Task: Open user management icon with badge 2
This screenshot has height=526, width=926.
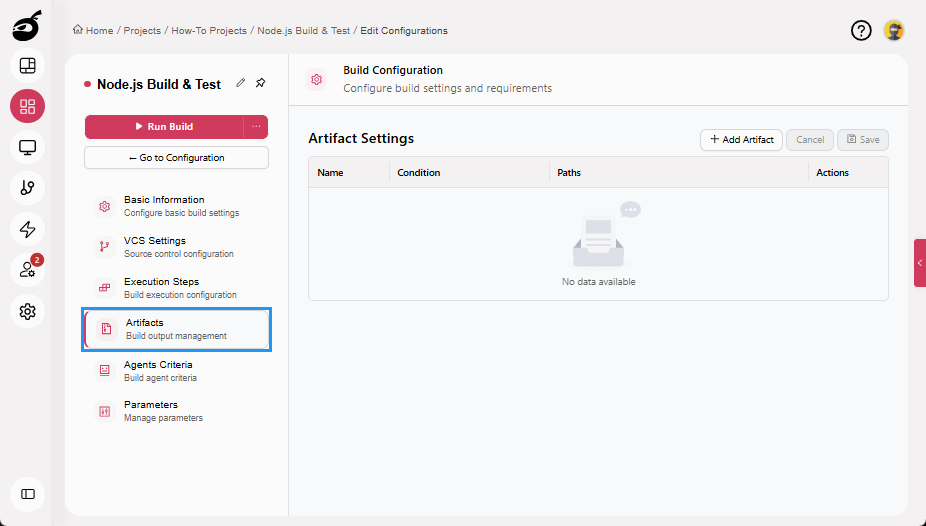Action: coord(27,270)
